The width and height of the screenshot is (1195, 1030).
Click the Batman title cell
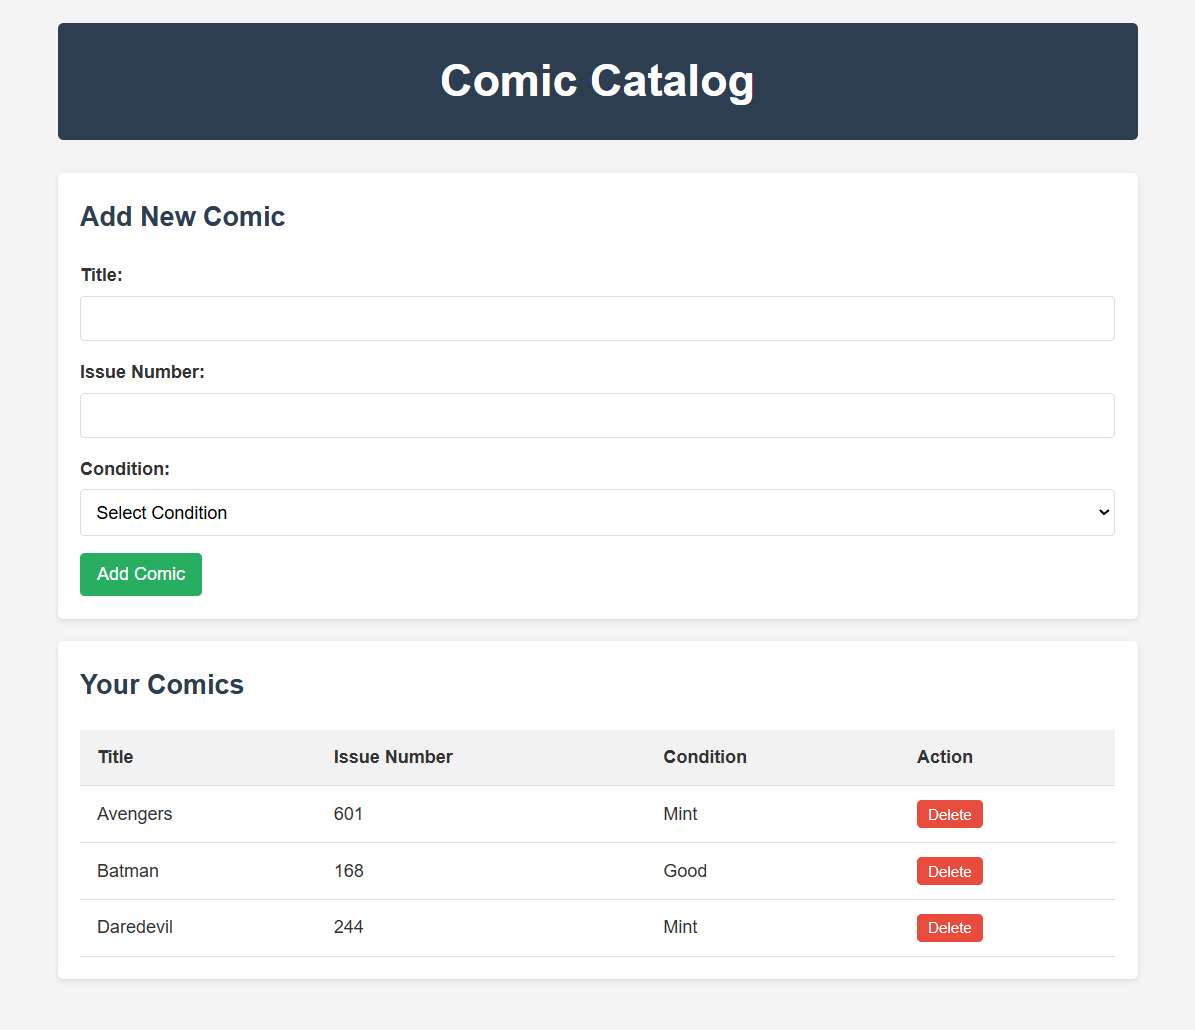tap(128, 871)
